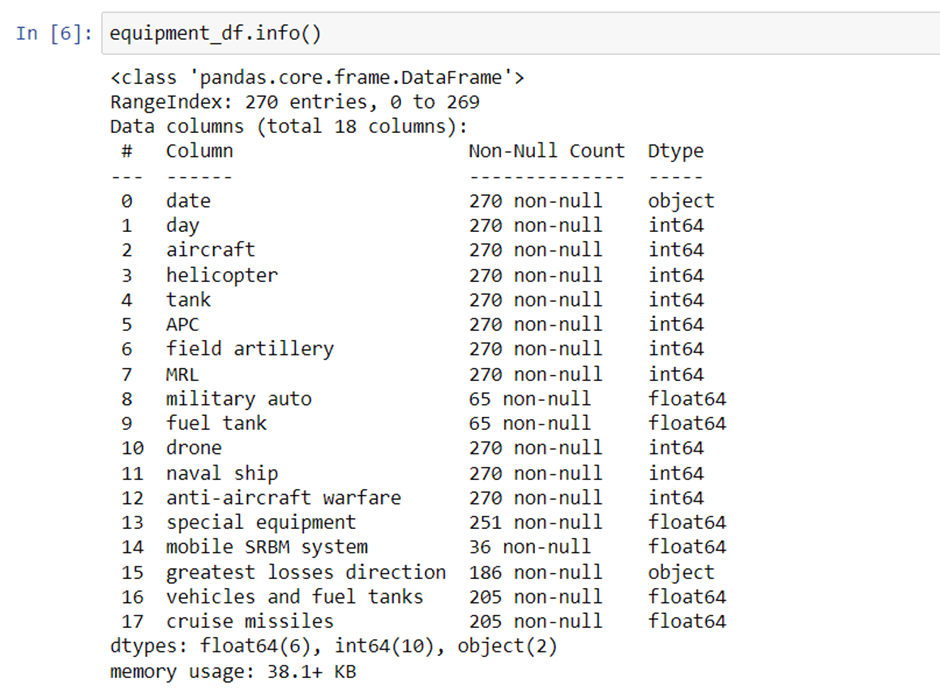Viewport: 940px width, 693px height.
Task: Click the 'anti-aircraft warfare' row
Action: (283, 498)
